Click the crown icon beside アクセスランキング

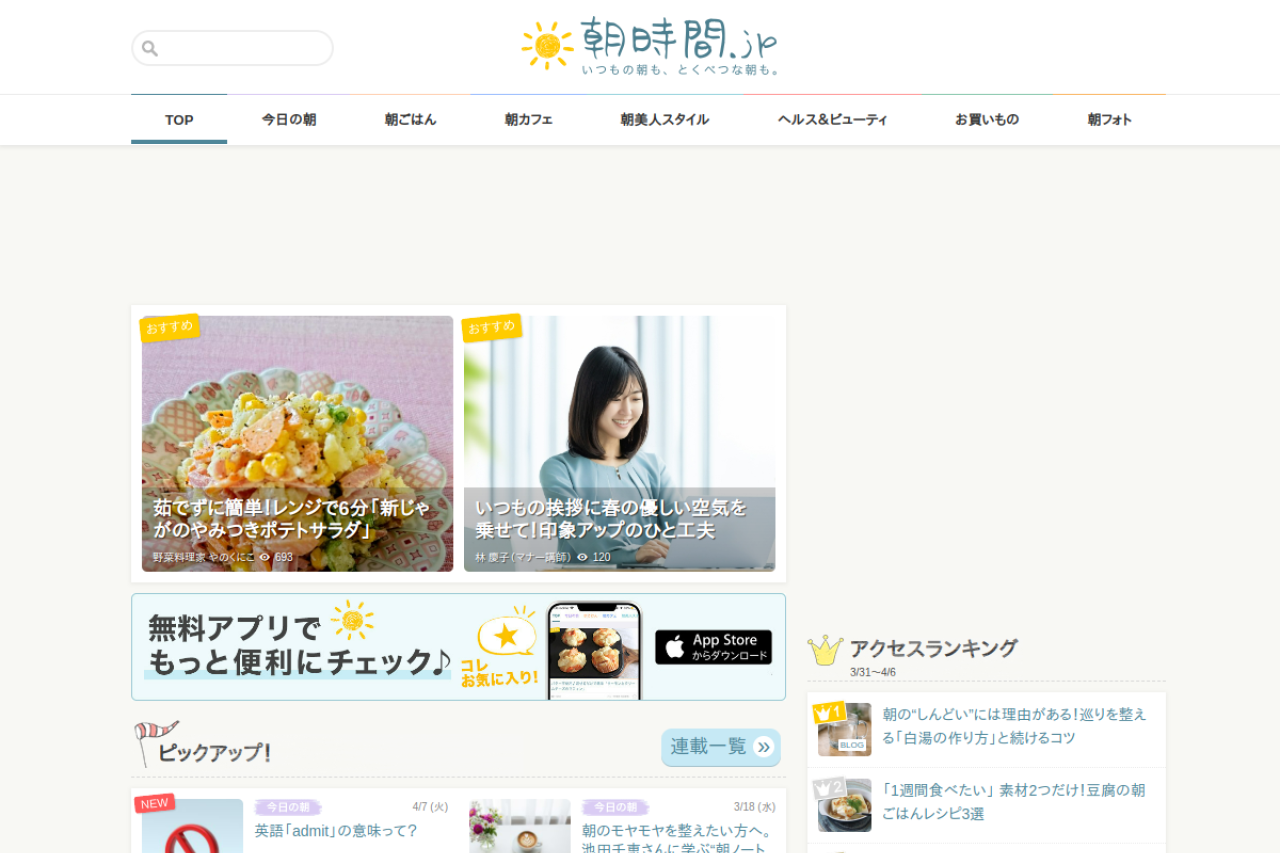pos(825,650)
